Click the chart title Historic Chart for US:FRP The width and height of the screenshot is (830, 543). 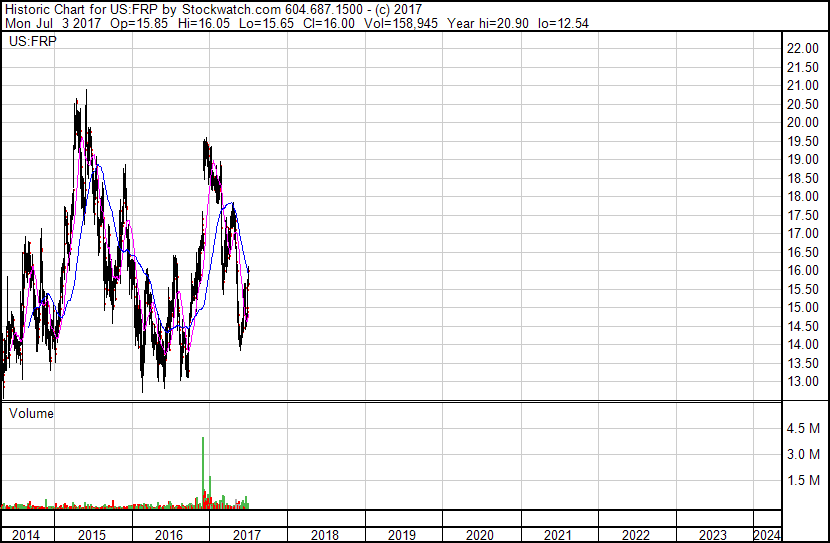(x=81, y=10)
